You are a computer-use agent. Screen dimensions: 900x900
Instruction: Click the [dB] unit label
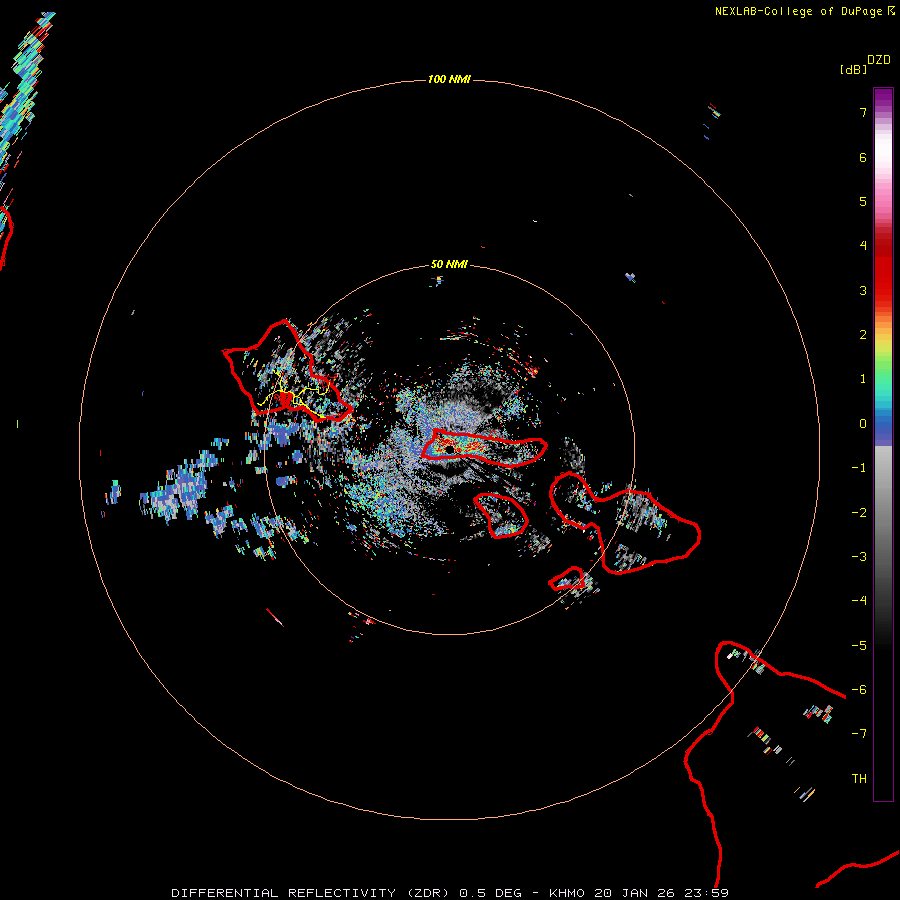coord(853,69)
